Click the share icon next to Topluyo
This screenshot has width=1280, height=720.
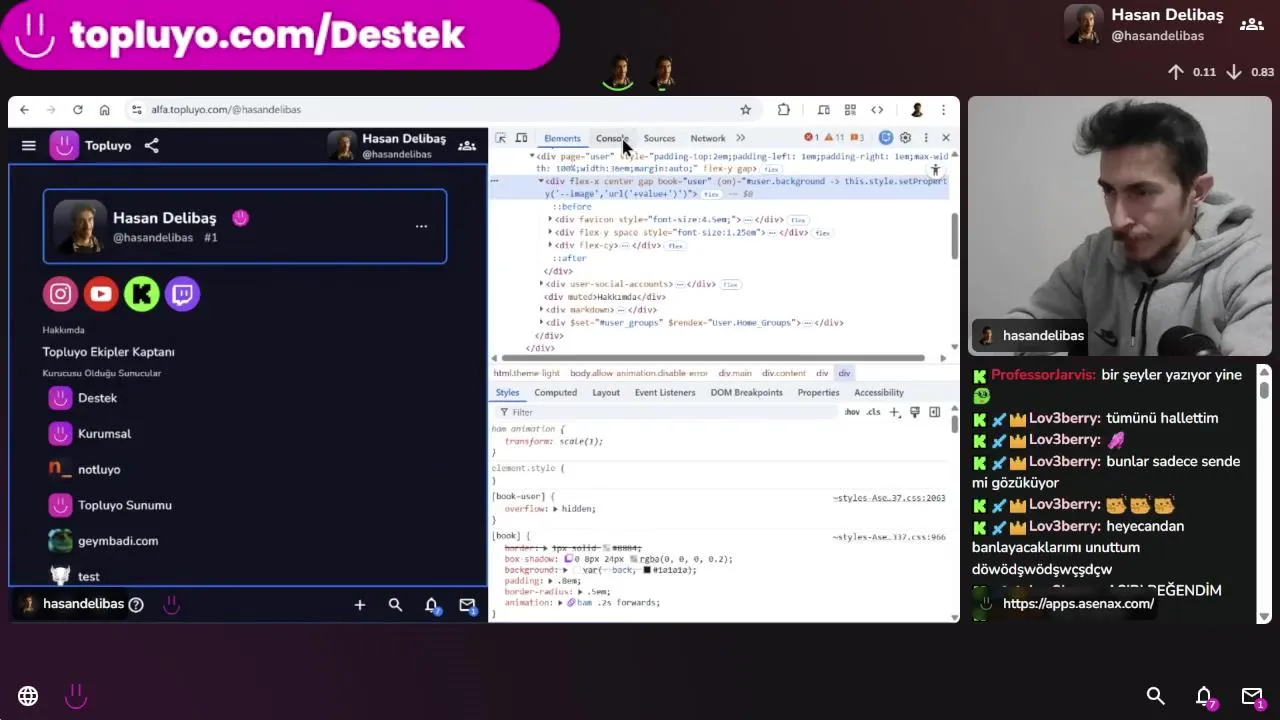tap(151, 146)
